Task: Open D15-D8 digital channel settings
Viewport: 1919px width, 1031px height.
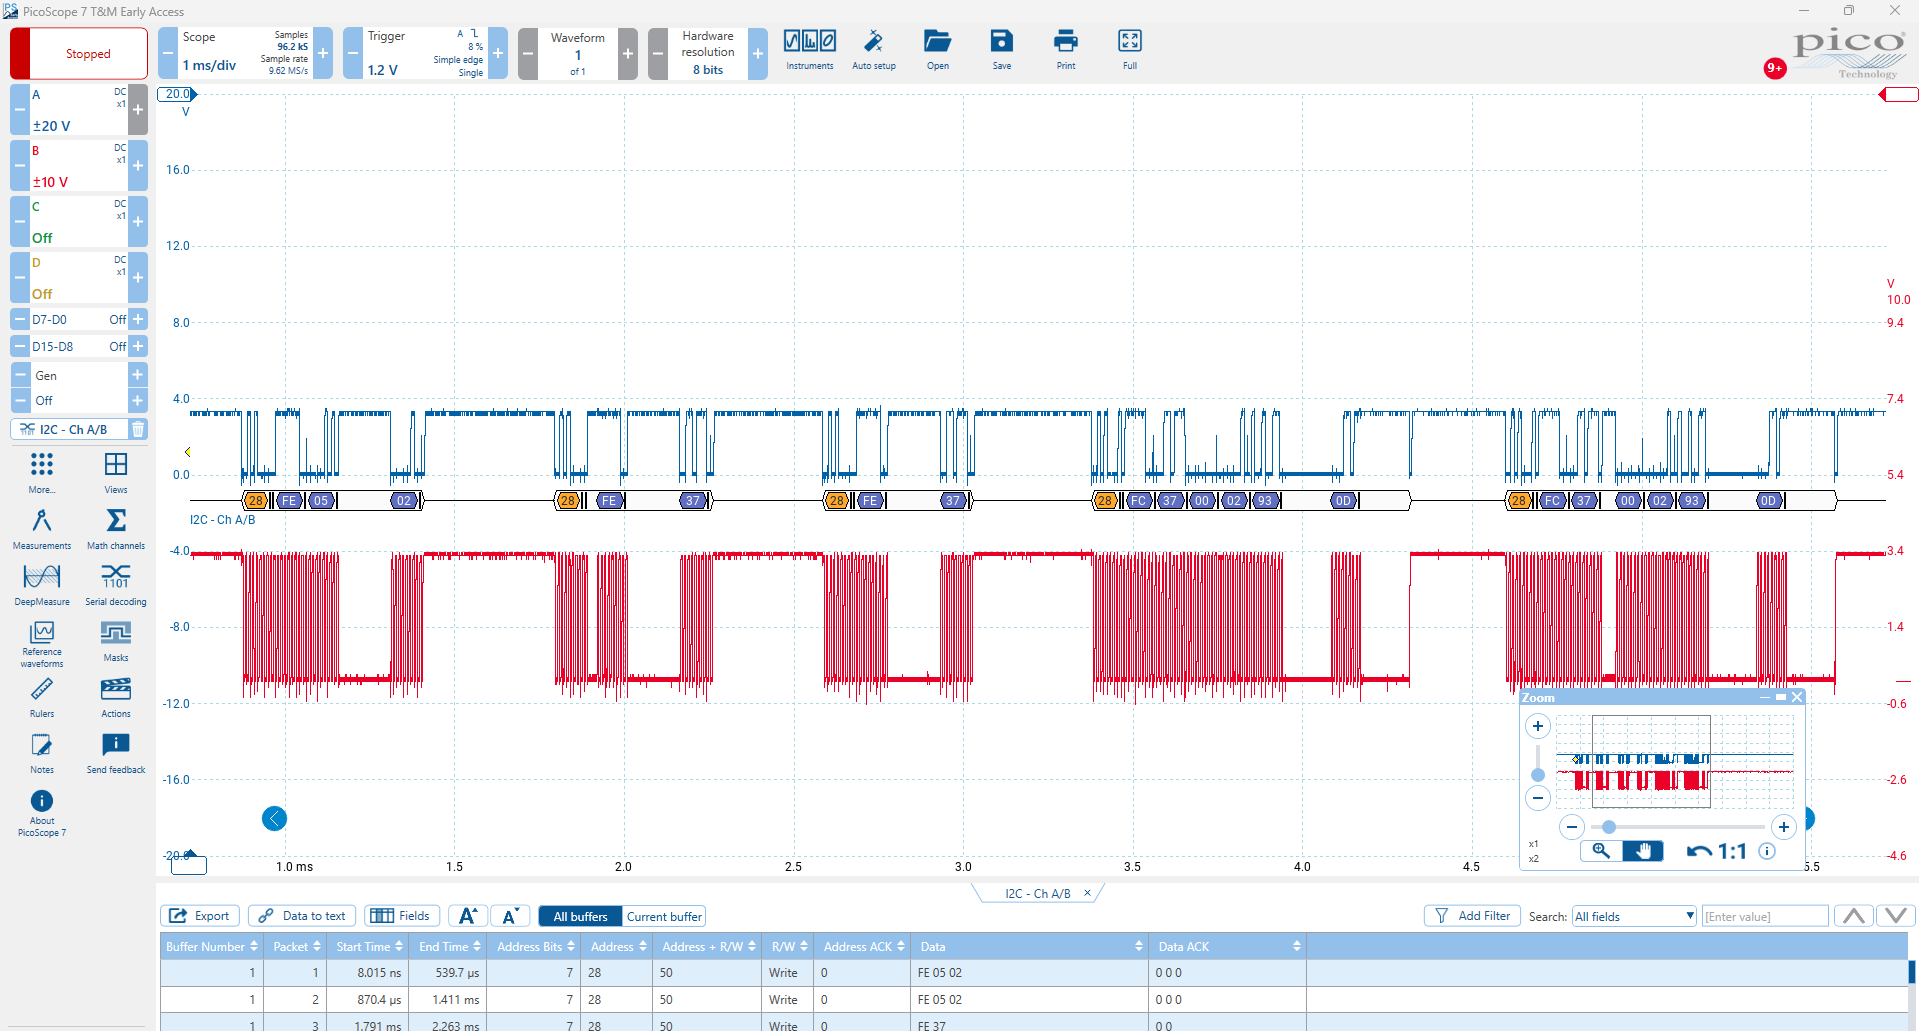Action: (x=79, y=346)
